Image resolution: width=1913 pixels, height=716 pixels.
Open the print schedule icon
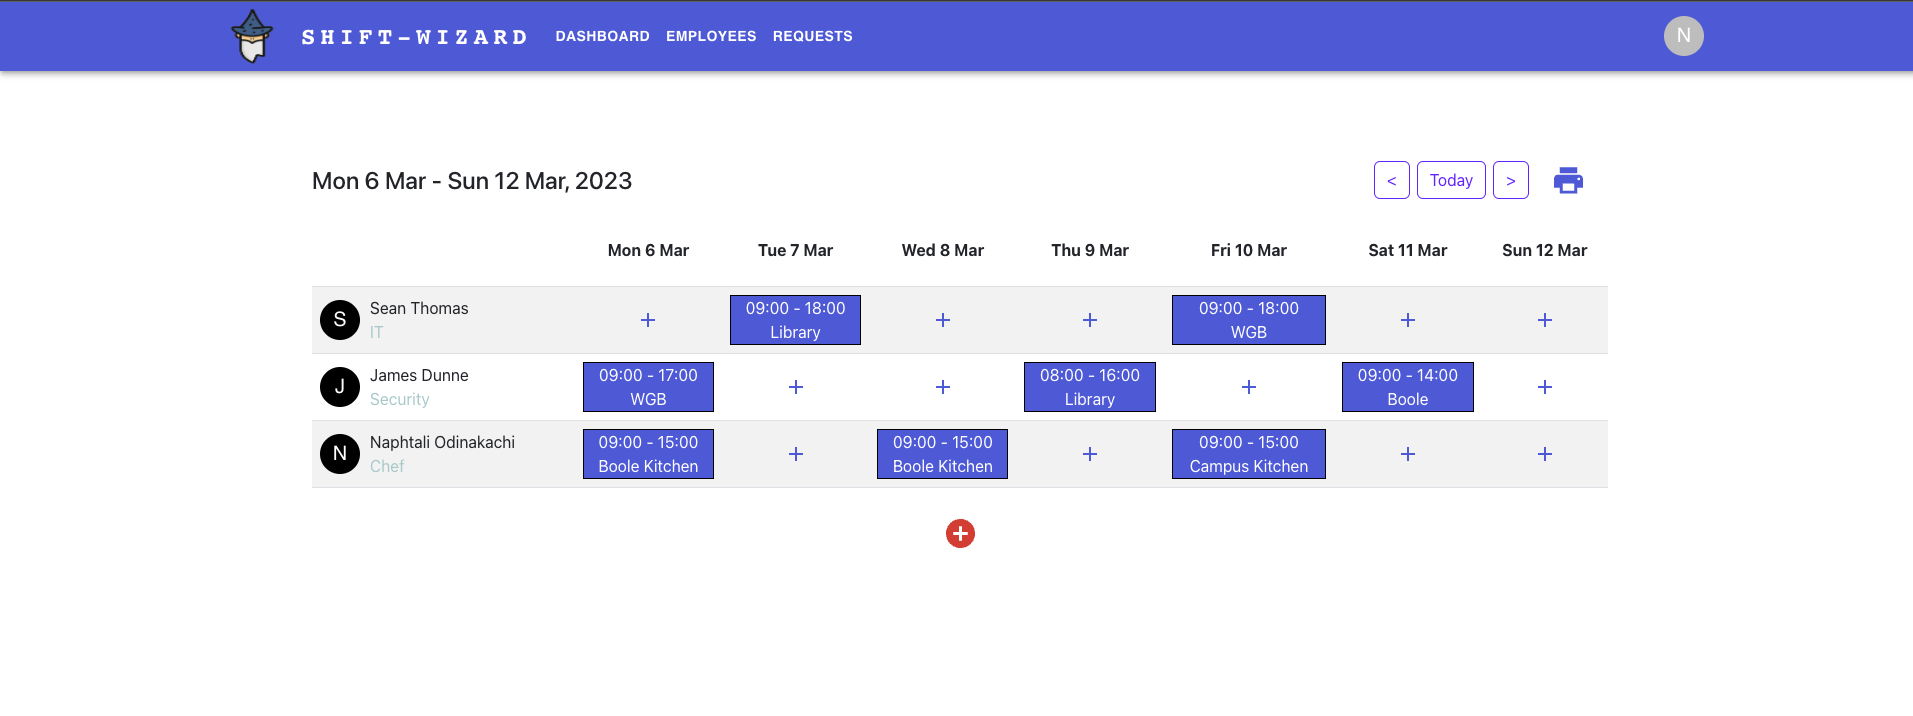1566,179
